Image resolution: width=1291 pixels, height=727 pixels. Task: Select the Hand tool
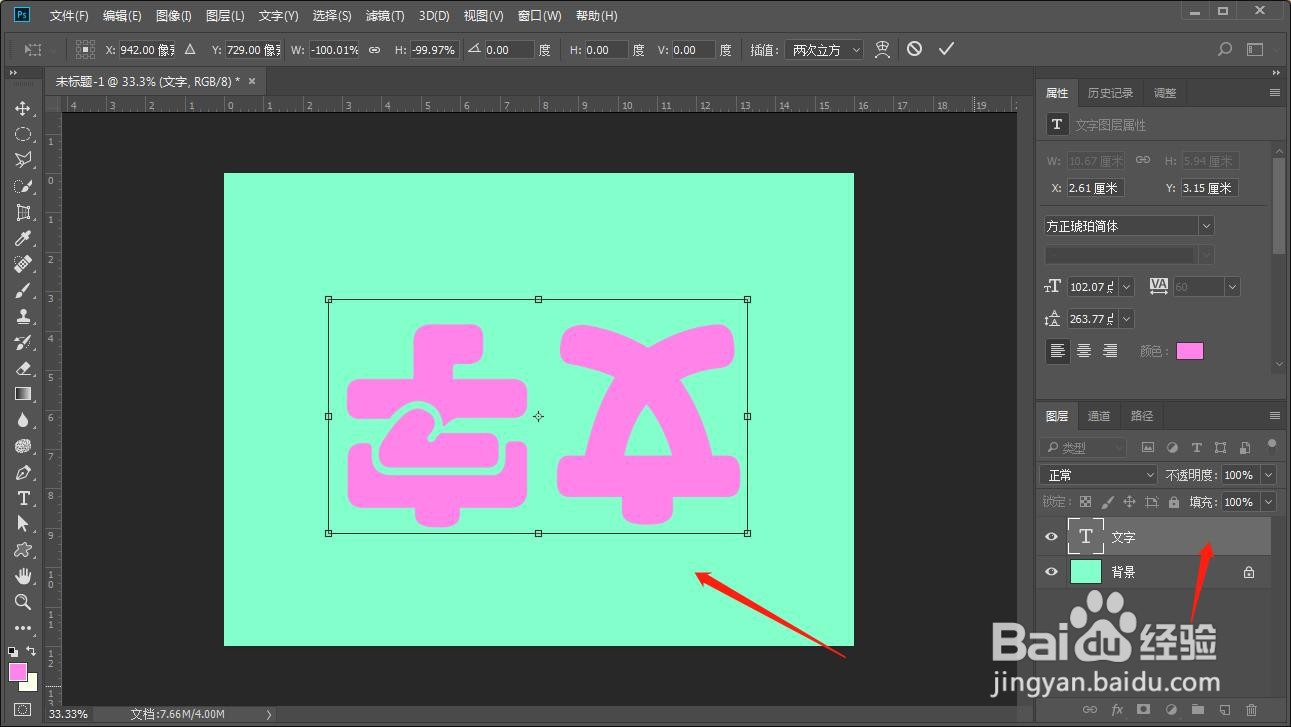[x=23, y=576]
